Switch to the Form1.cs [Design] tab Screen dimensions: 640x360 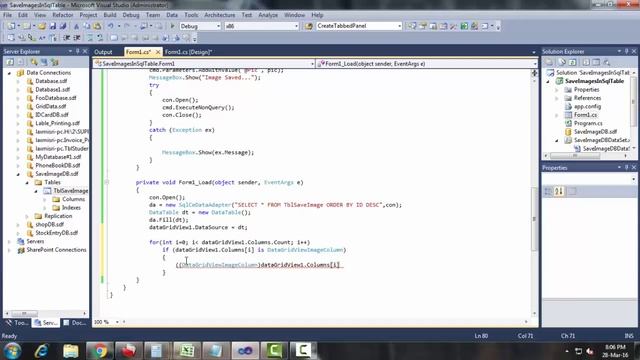(188, 52)
